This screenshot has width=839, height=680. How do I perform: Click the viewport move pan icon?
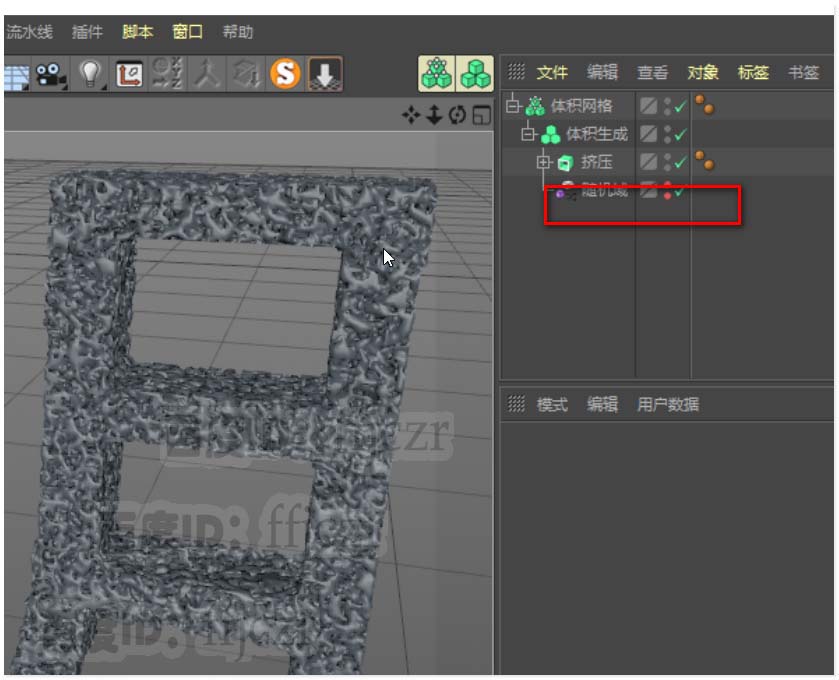(x=411, y=116)
